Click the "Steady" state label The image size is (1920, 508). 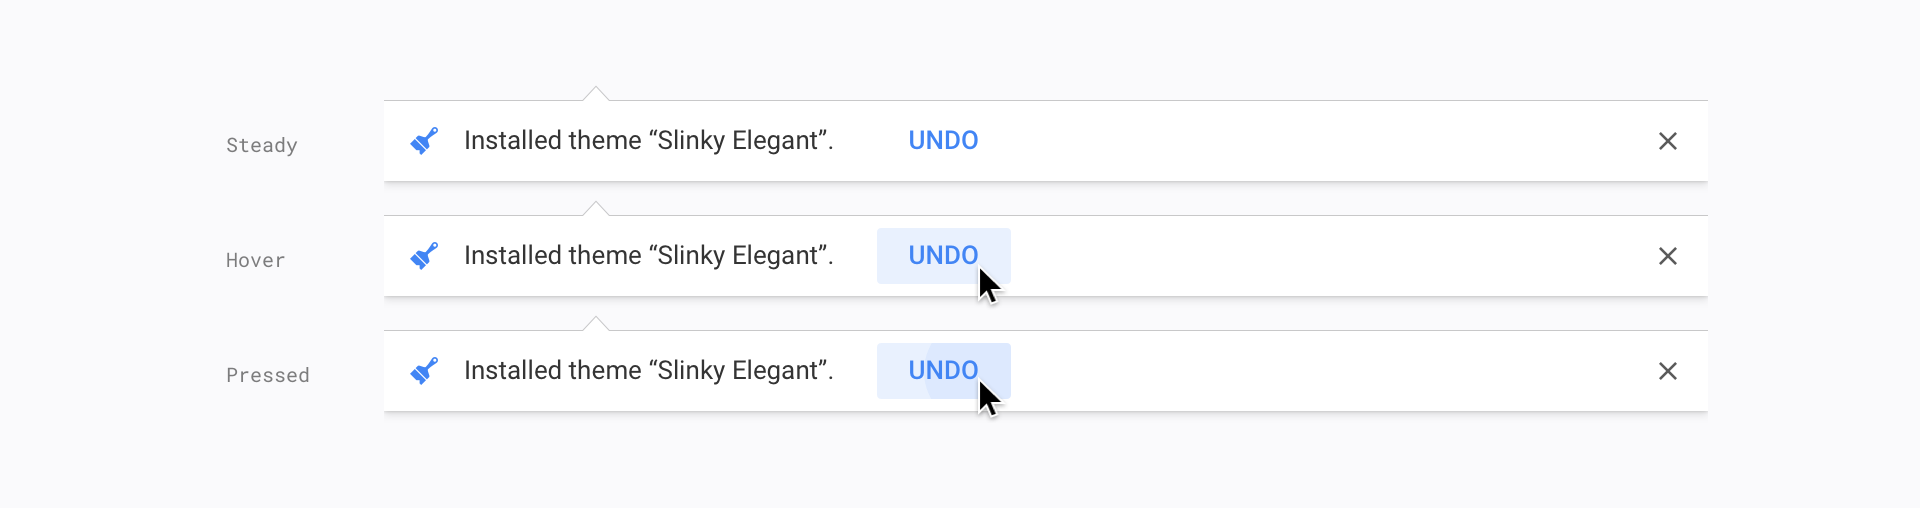coord(262,145)
